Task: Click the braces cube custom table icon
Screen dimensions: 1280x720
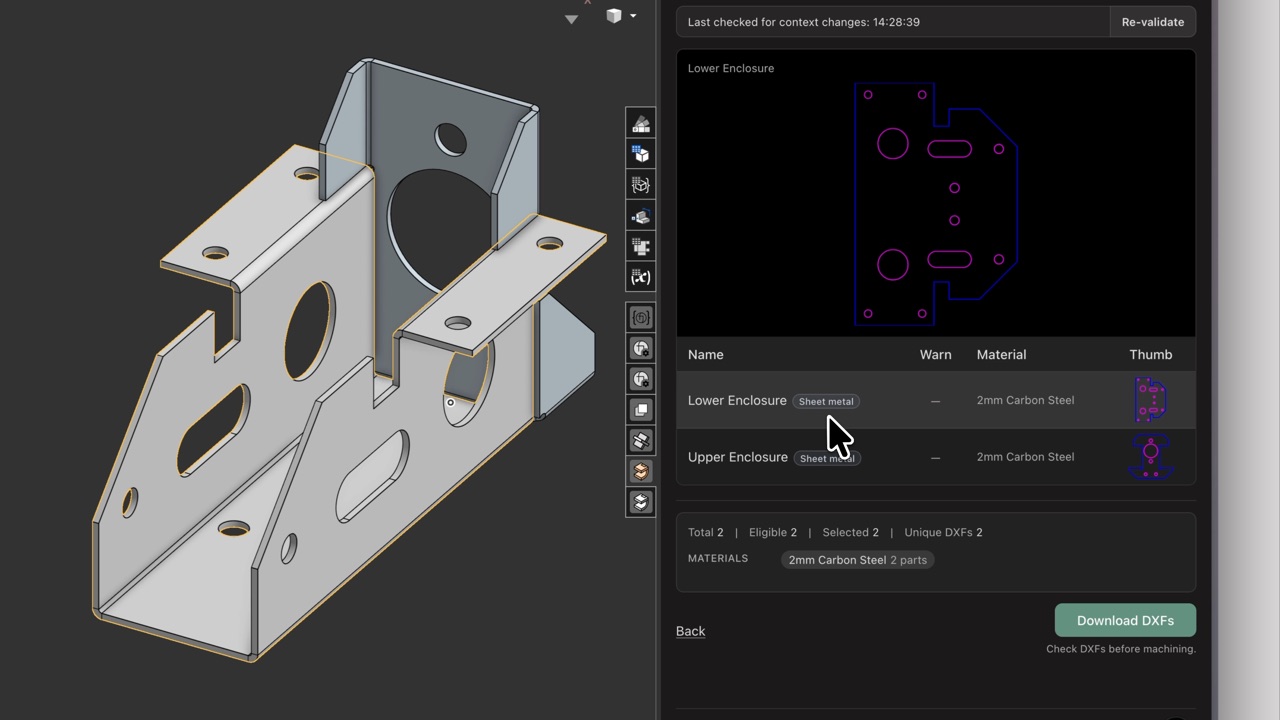Action: 641,185
